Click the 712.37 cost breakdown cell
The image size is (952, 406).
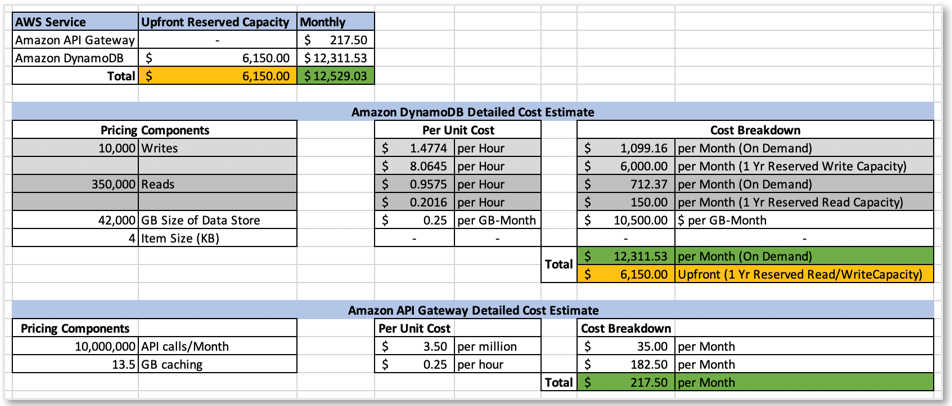625,184
